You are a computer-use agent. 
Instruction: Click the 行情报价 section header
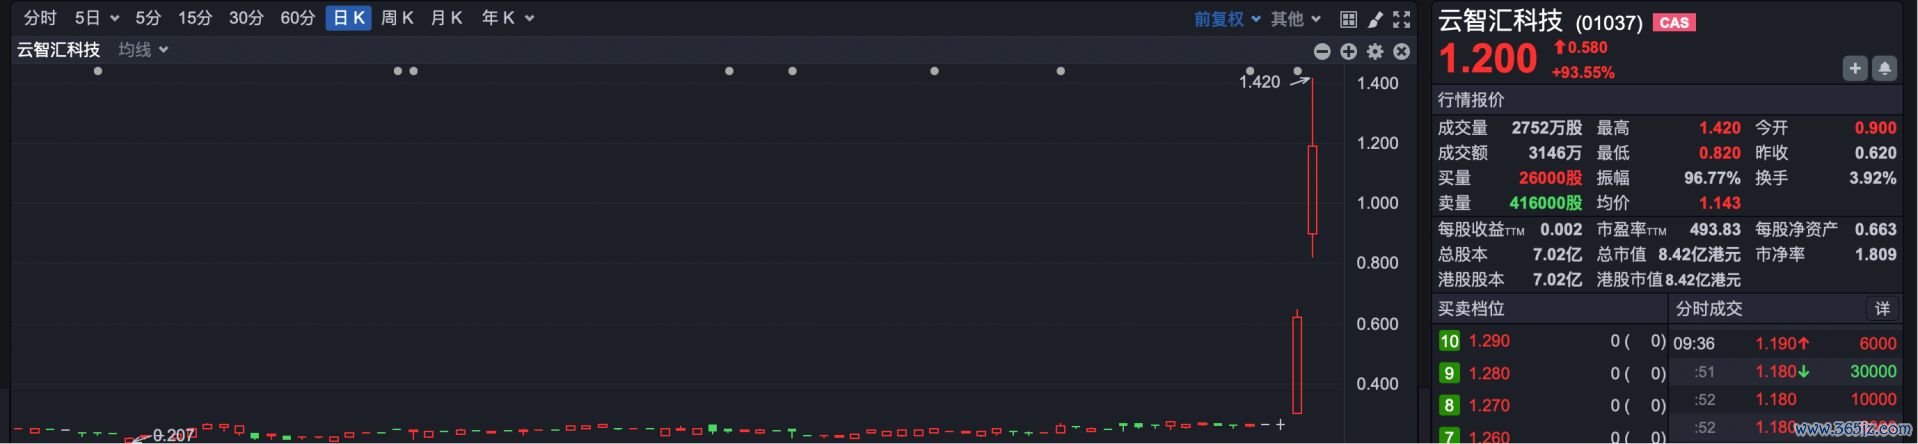(1471, 100)
